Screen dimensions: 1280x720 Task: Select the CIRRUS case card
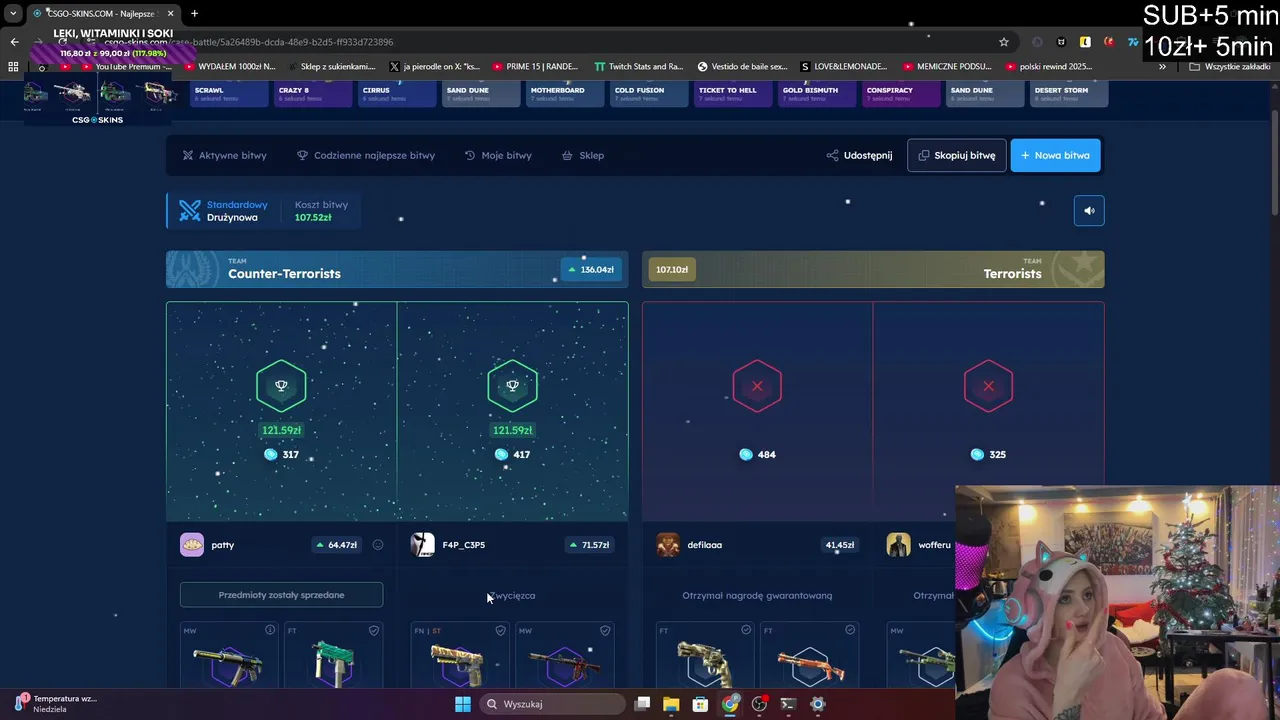coord(397,93)
